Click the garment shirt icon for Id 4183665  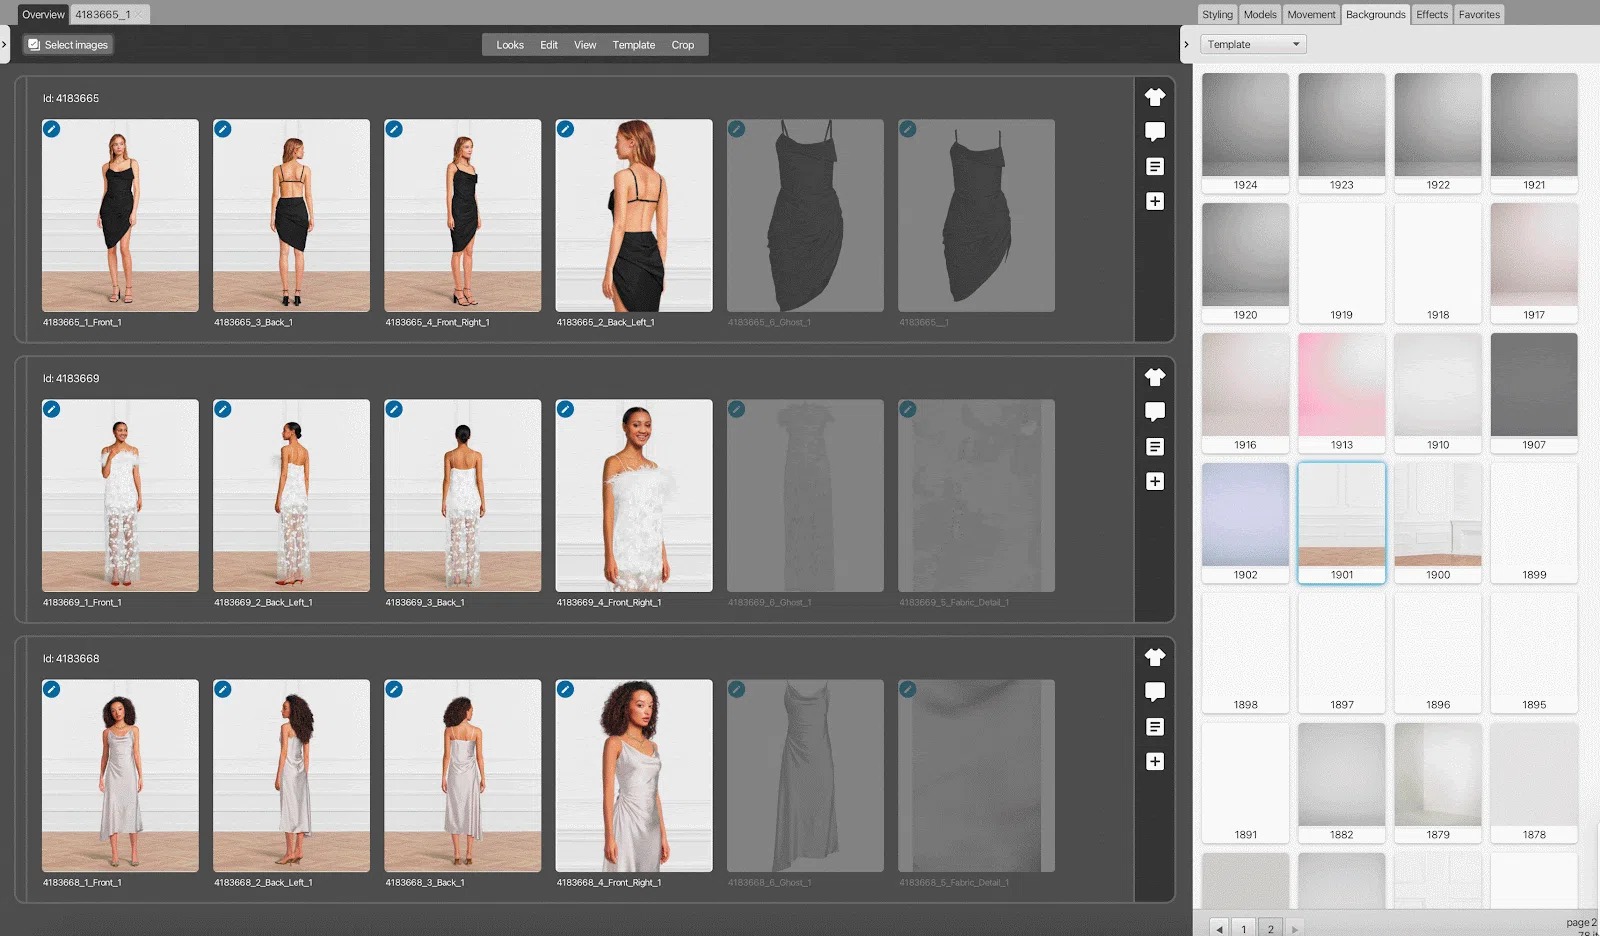1155,97
